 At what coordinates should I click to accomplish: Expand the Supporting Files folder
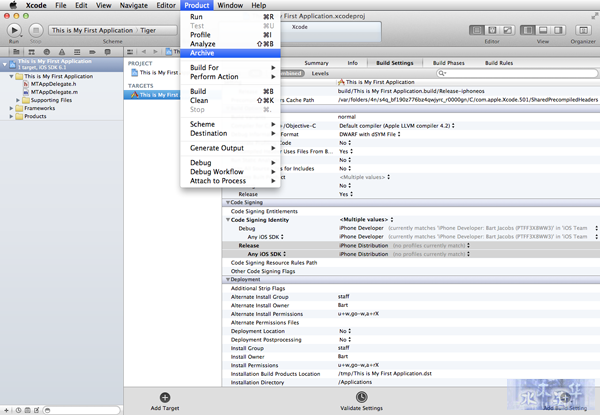pos(18,100)
